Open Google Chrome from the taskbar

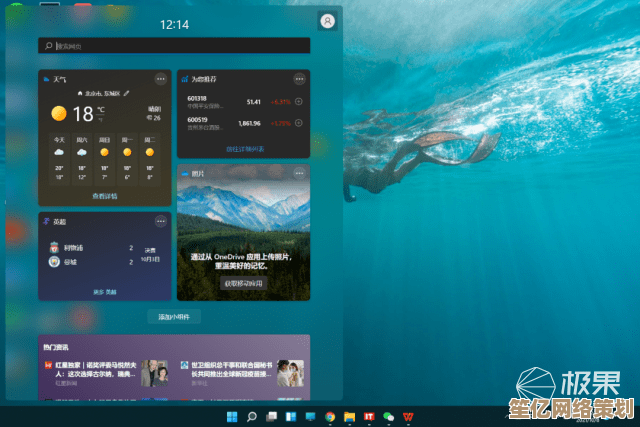(x=330, y=416)
